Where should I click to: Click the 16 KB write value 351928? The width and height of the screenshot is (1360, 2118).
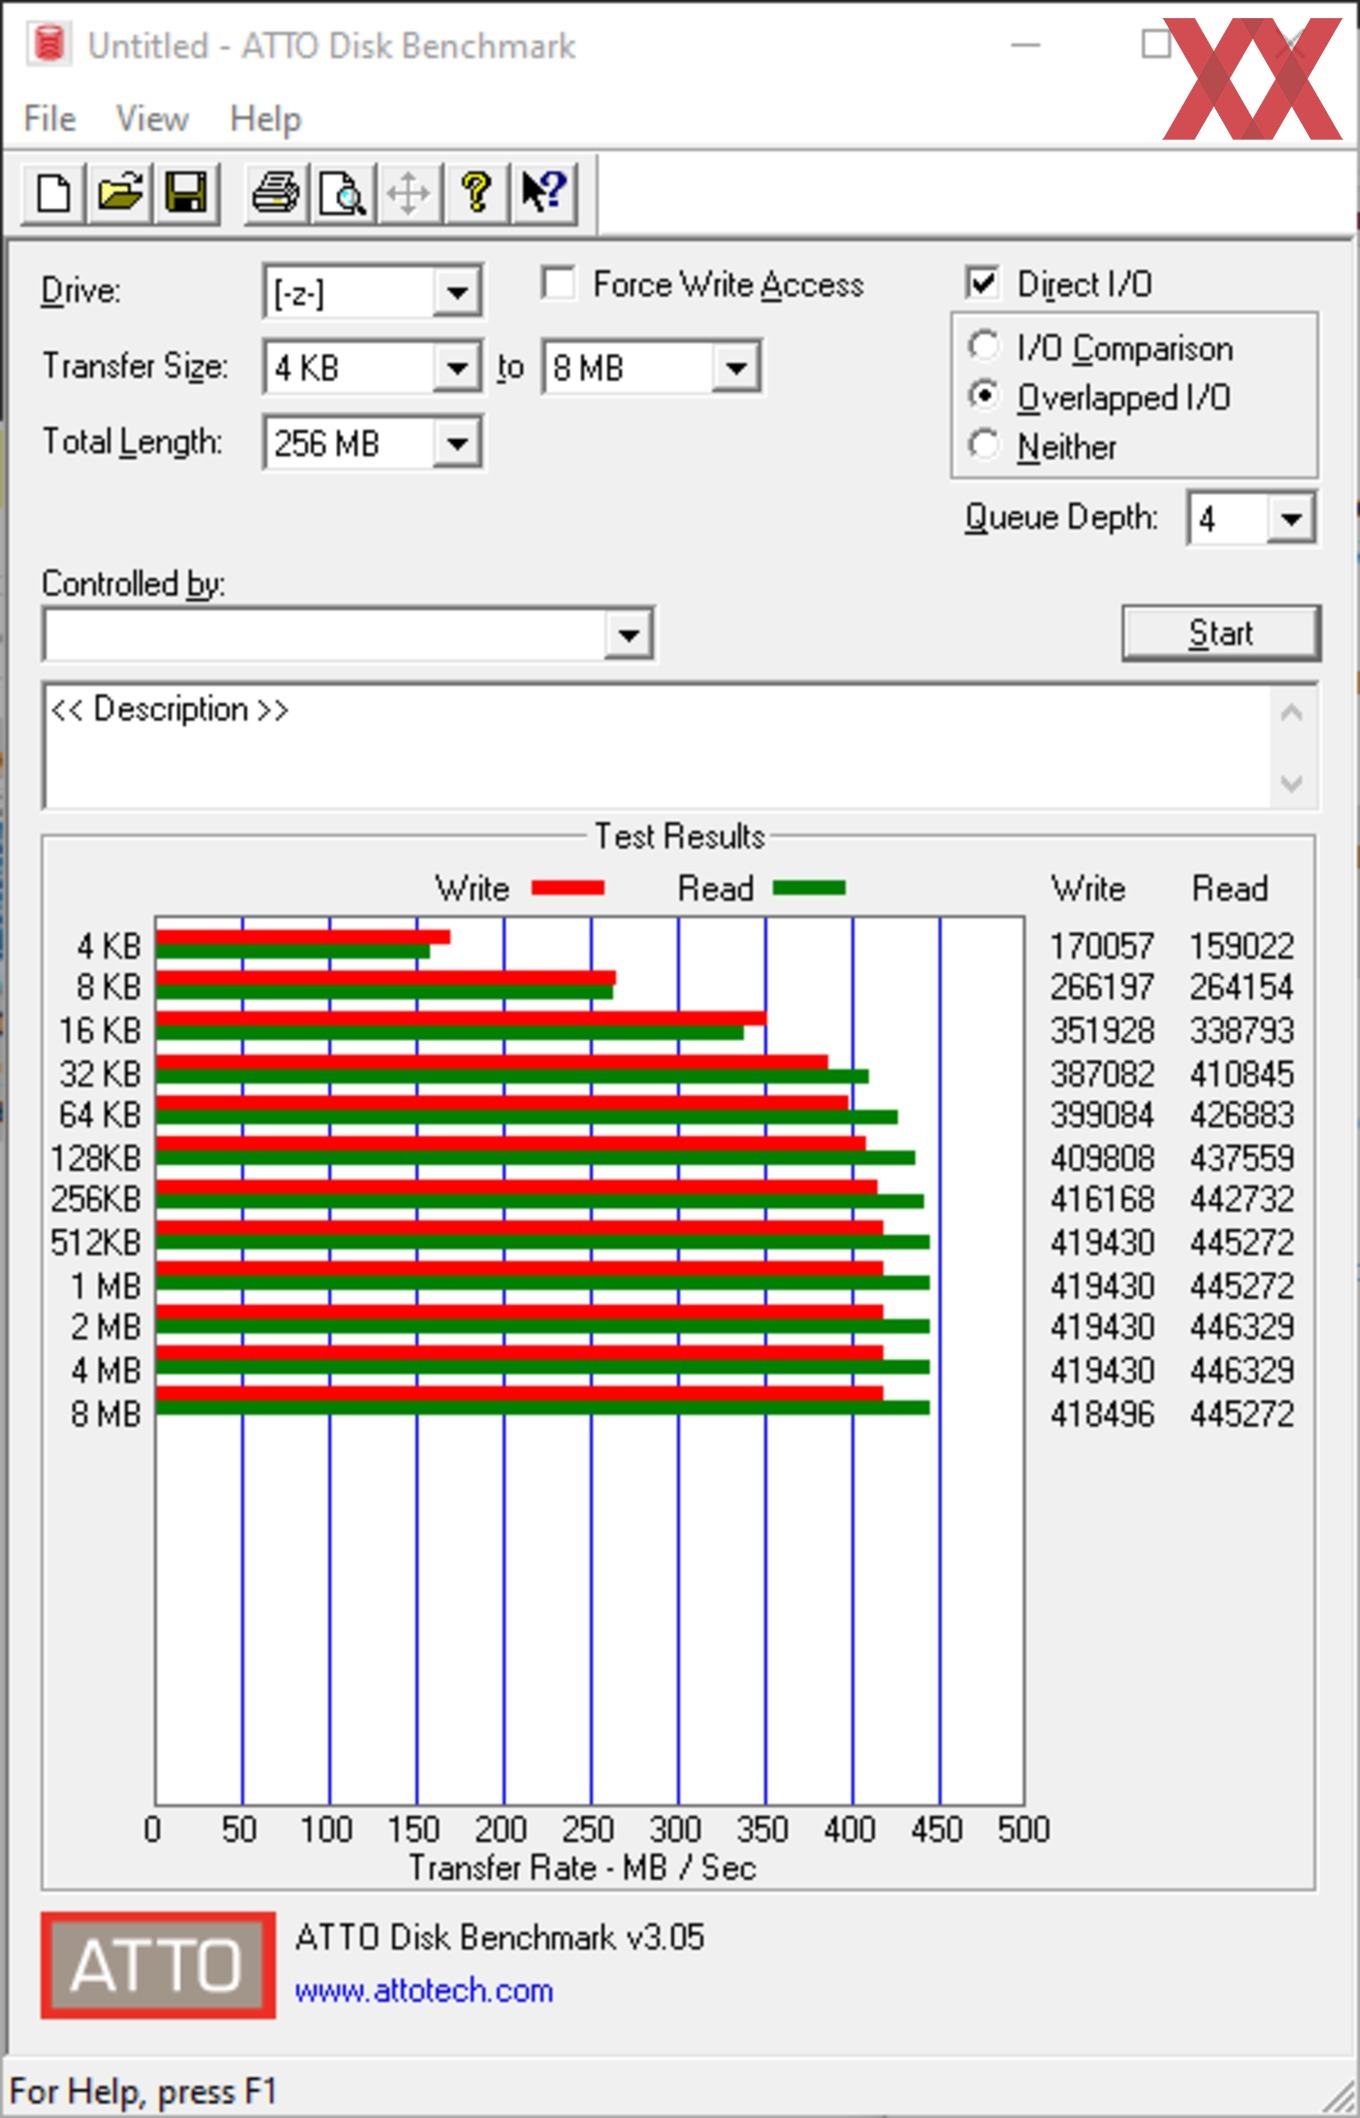[x=1102, y=1030]
